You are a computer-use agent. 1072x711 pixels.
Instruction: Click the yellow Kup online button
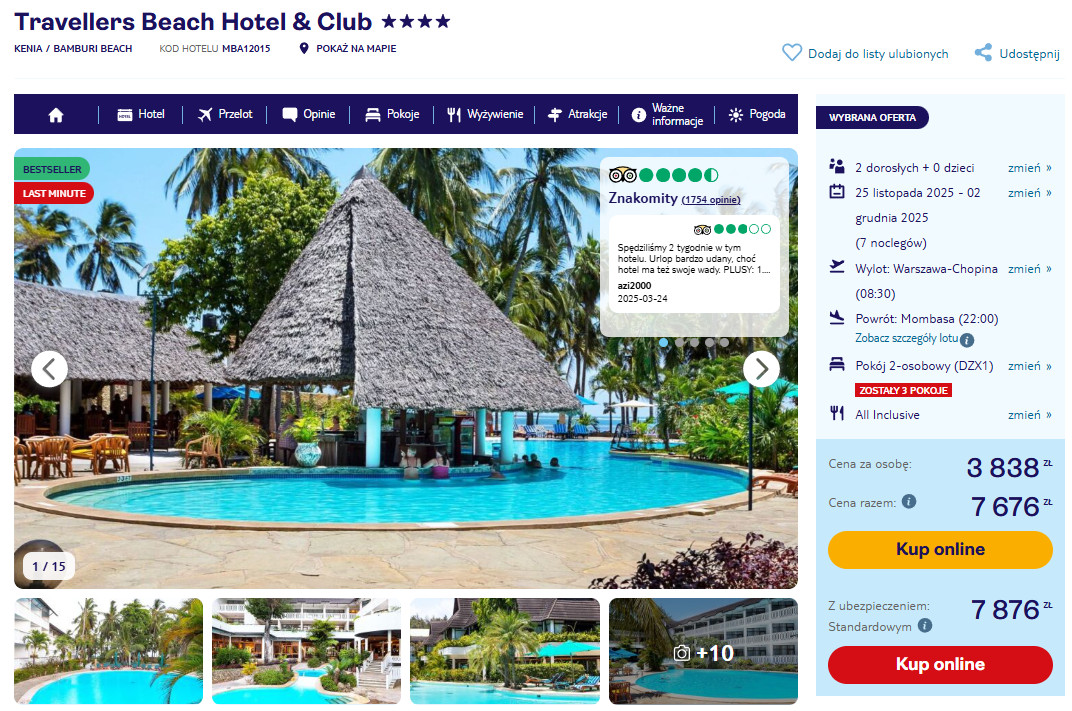940,550
